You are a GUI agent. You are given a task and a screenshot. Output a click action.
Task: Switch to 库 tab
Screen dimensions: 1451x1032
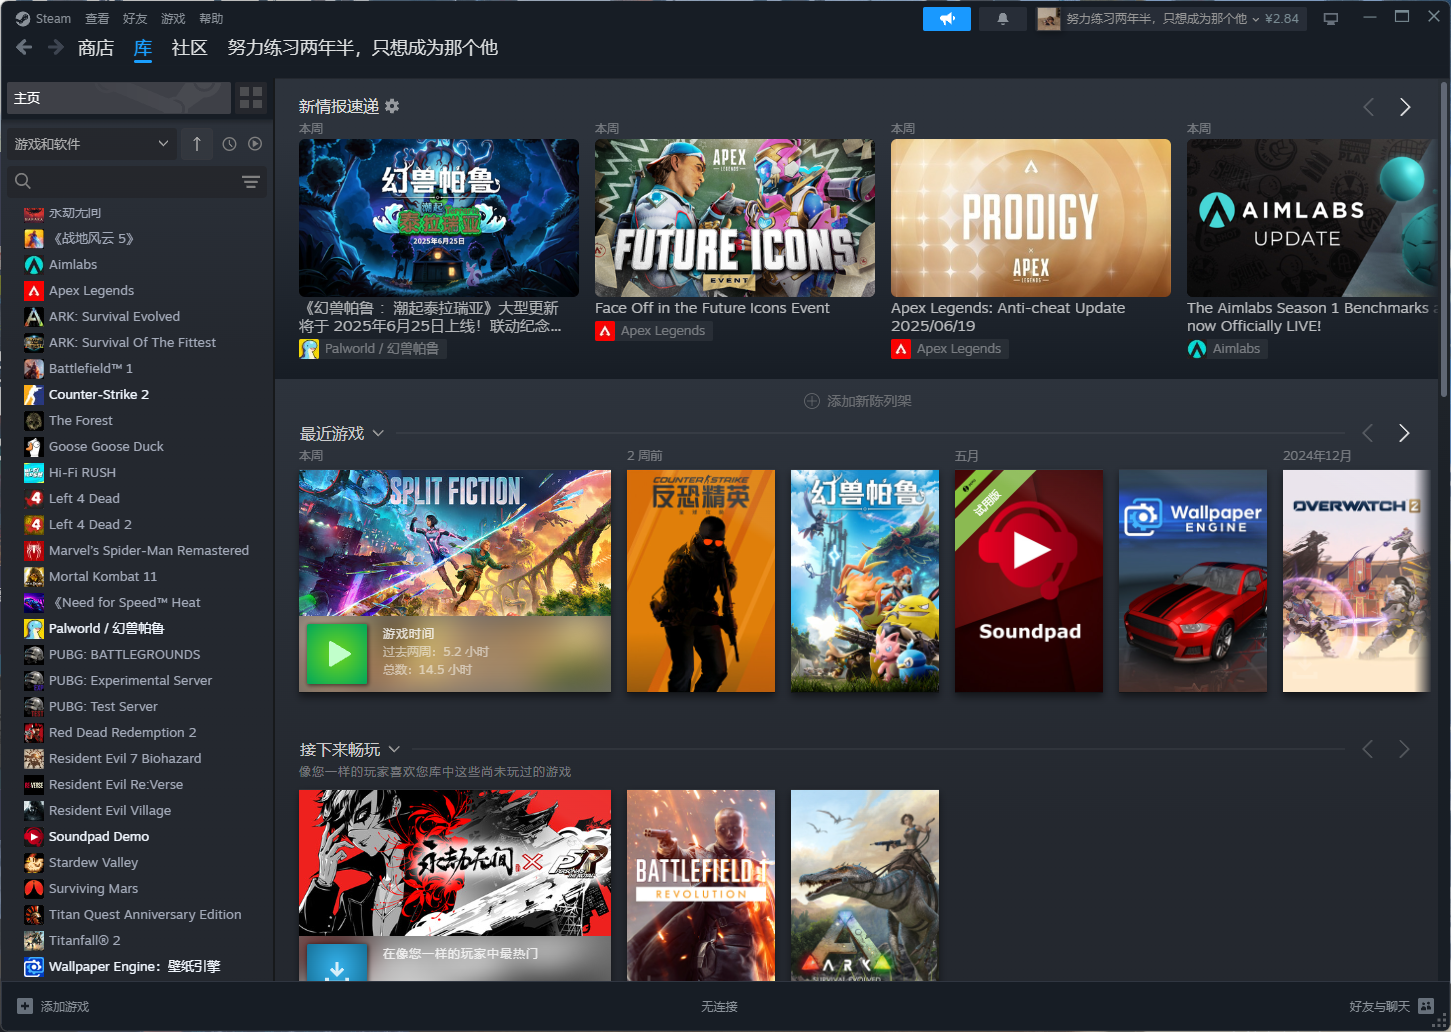pyautogui.click(x=143, y=48)
